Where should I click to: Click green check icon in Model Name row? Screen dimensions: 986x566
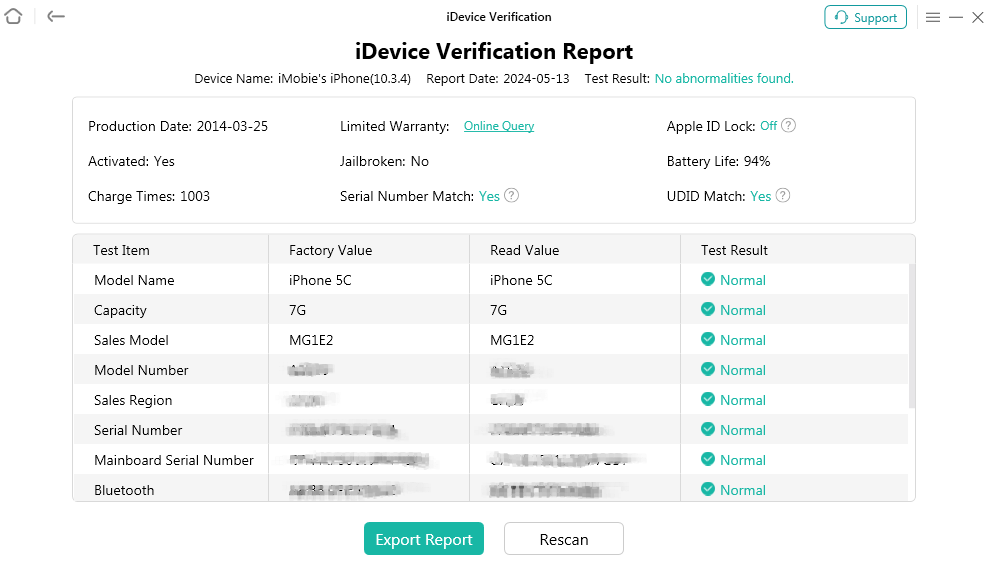tap(708, 279)
